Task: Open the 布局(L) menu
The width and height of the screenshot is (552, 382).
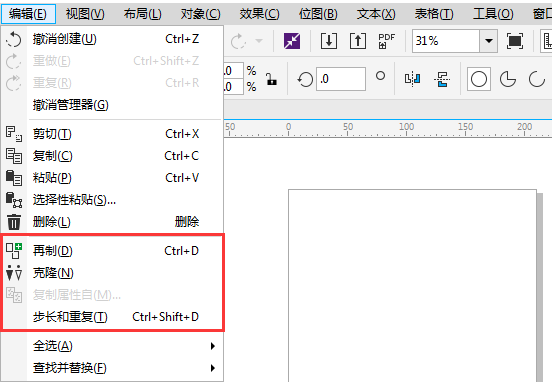Action: point(143,14)
